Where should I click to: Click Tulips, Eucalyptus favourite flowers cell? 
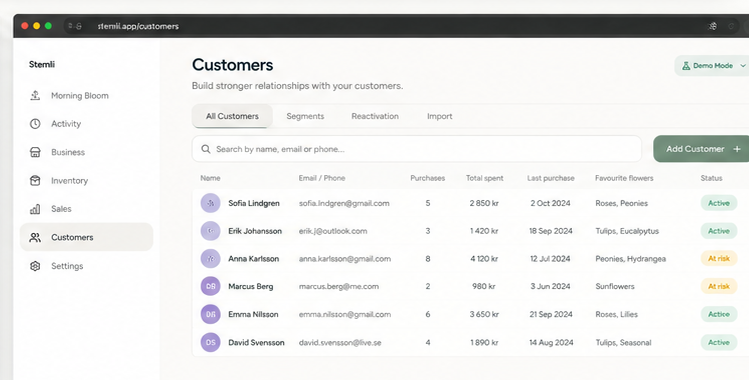[627, 231]
